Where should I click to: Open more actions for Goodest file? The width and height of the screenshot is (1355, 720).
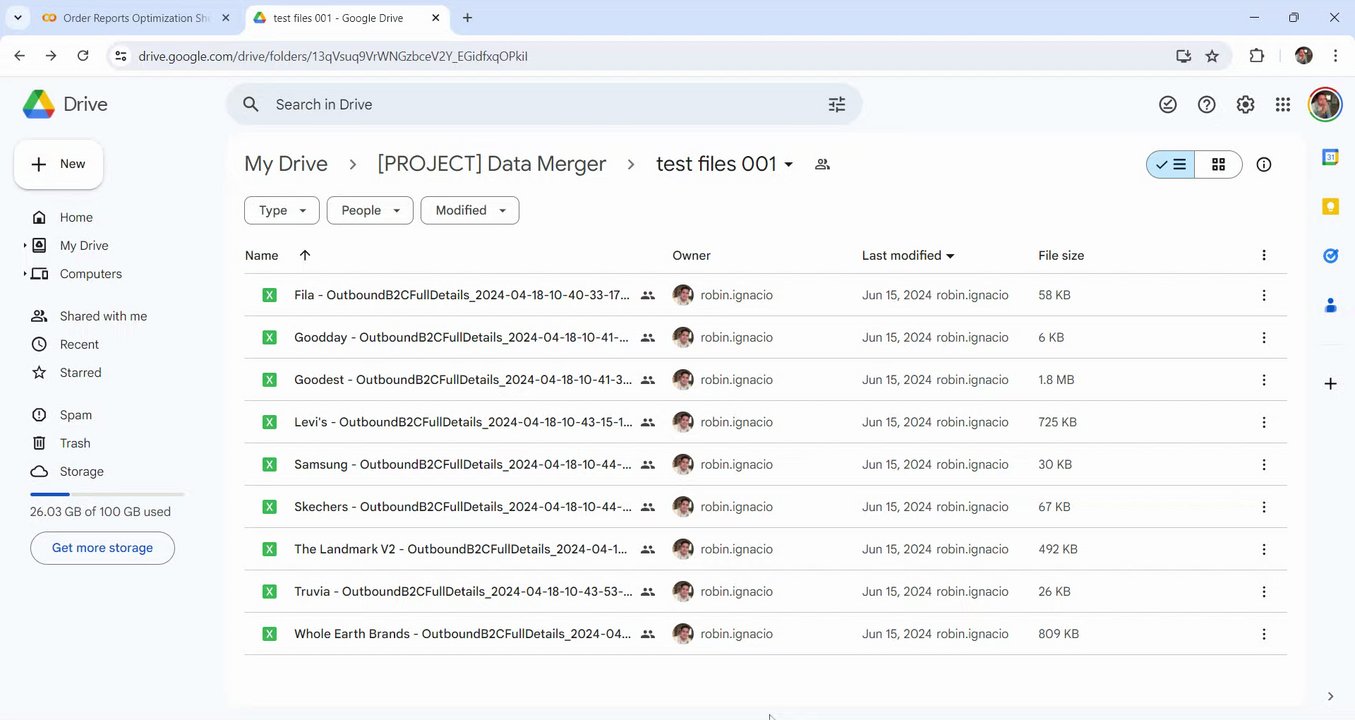pos(1264,380)
